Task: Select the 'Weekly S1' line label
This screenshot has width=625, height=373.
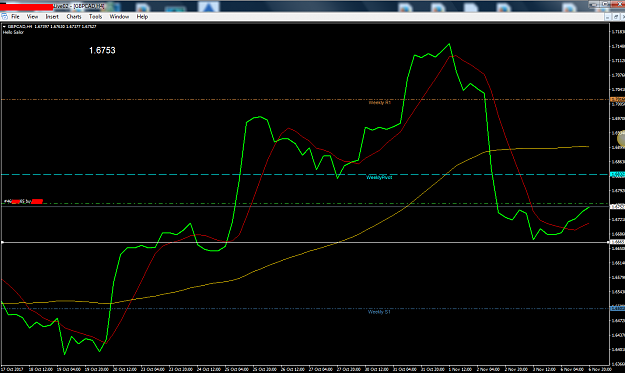Action: [379, 312]
